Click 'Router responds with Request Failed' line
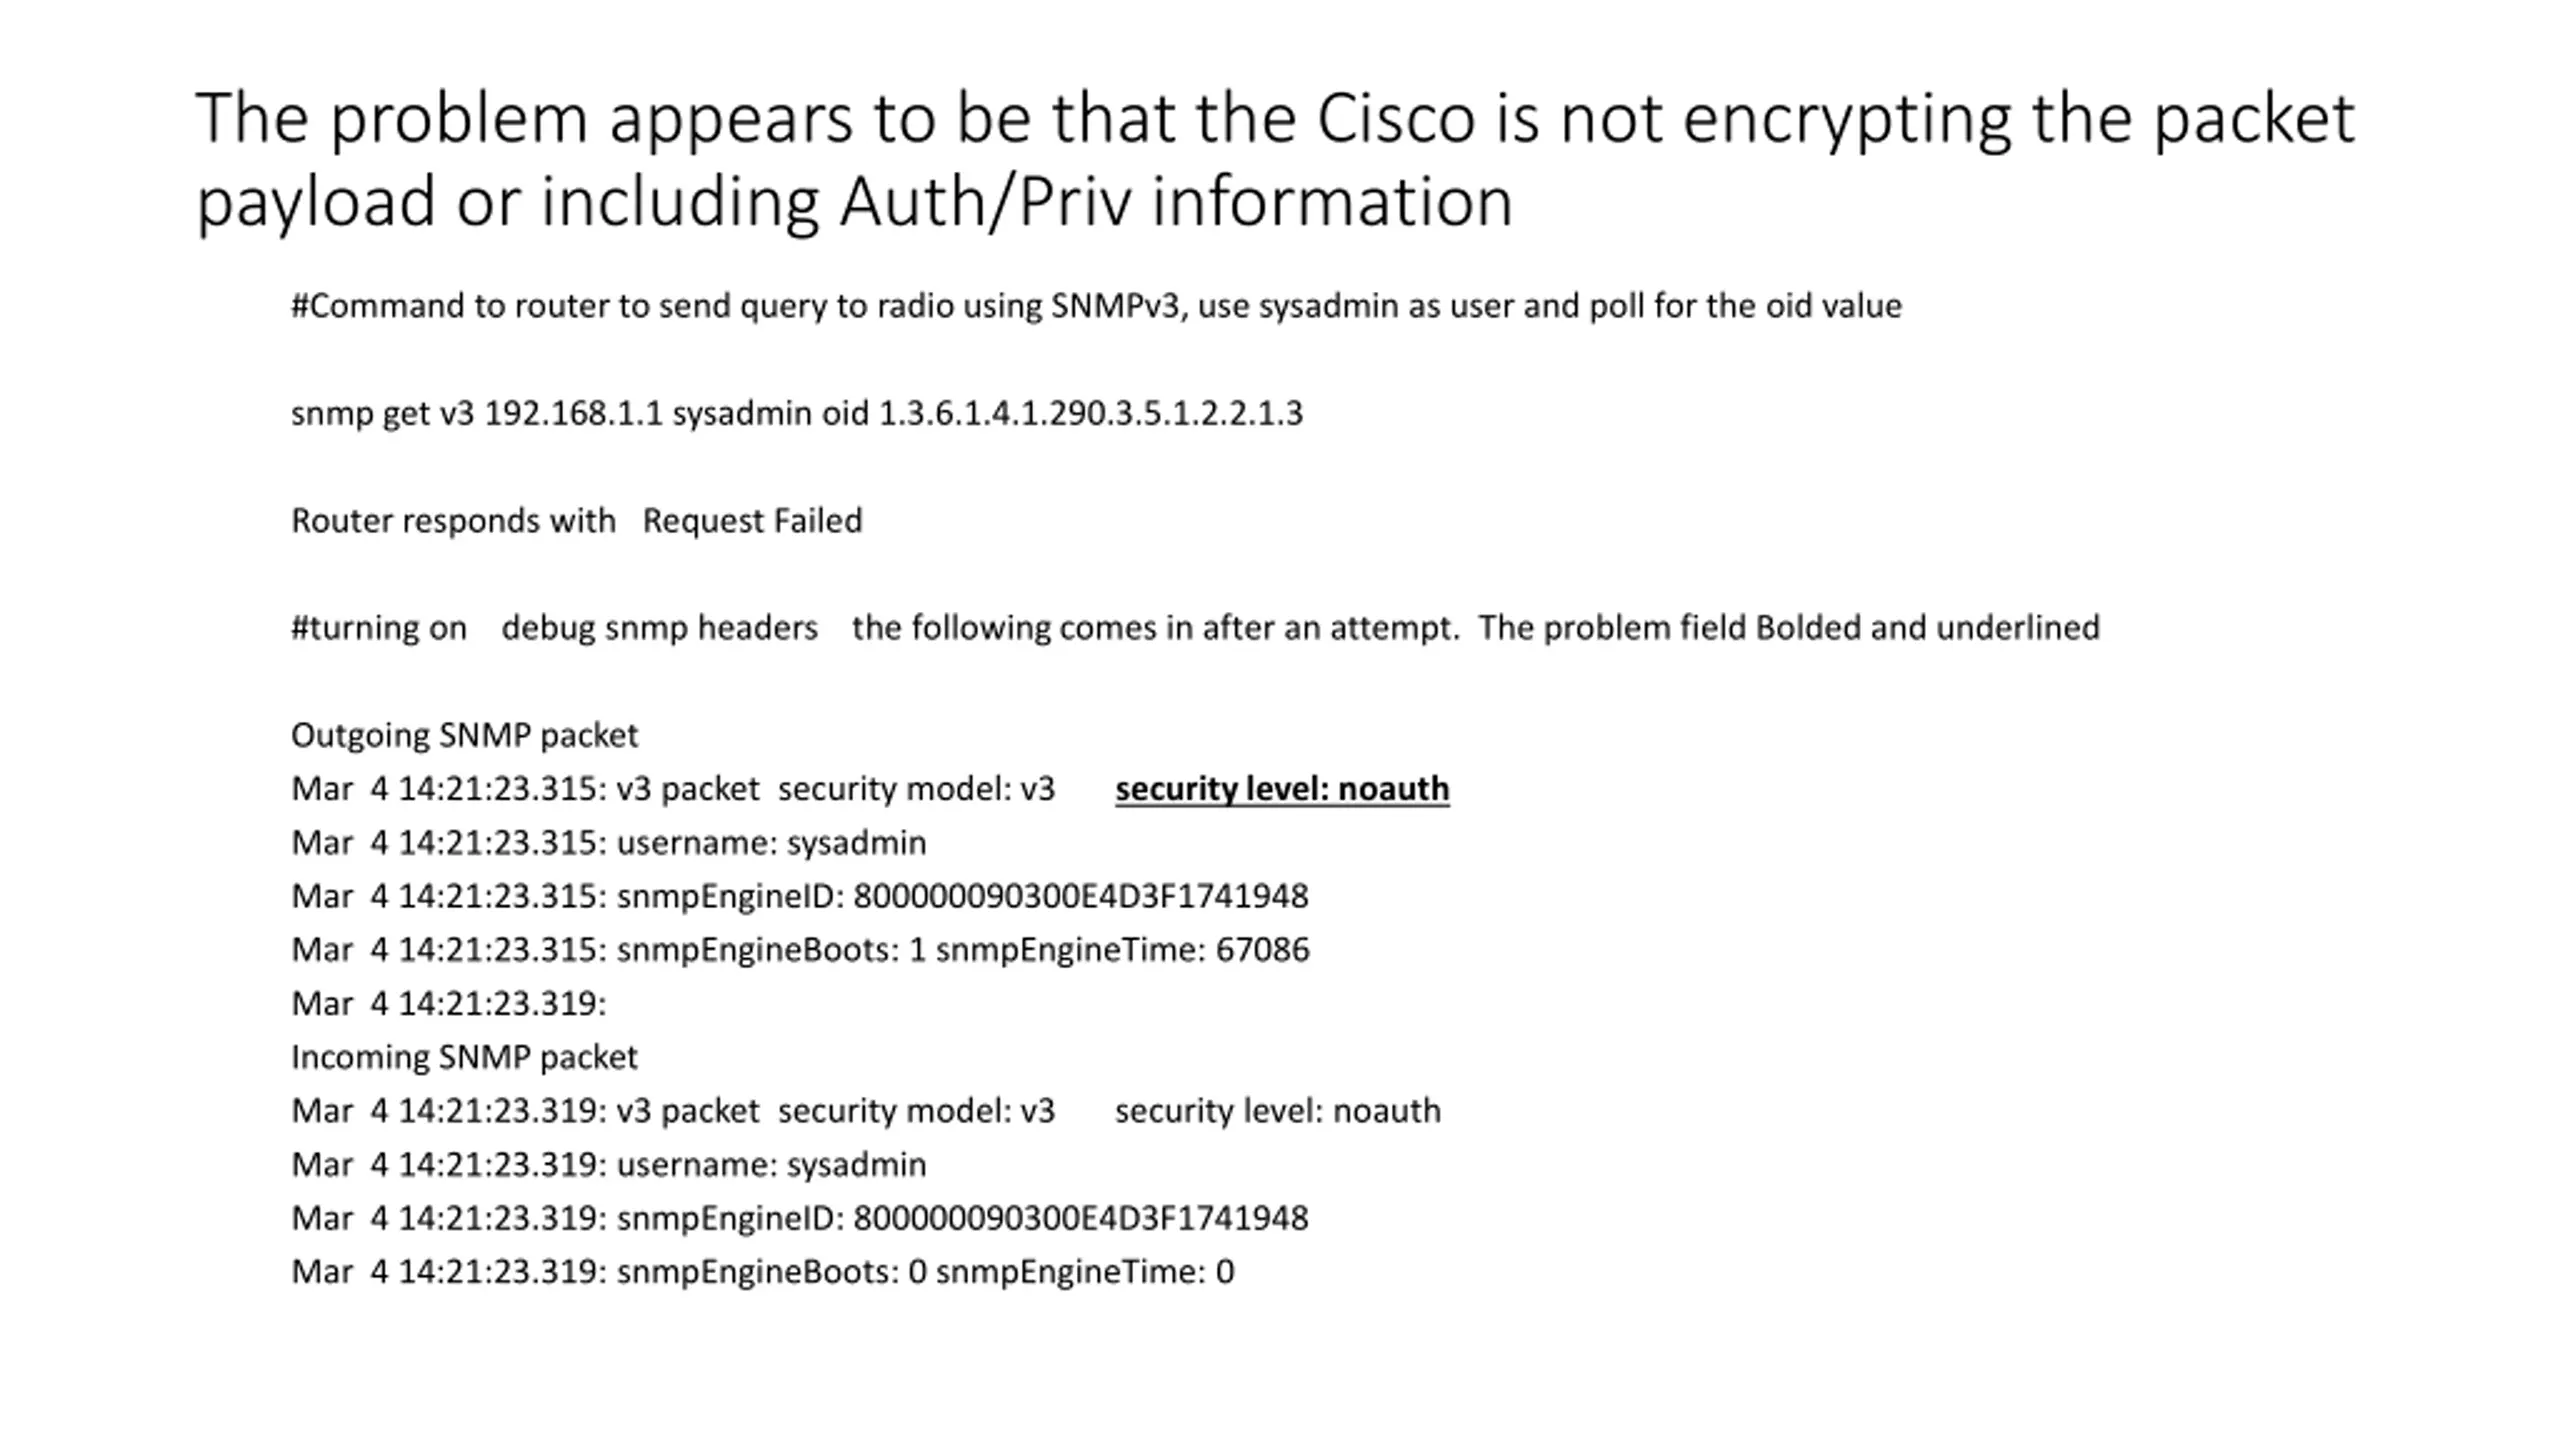 [576, 521]
